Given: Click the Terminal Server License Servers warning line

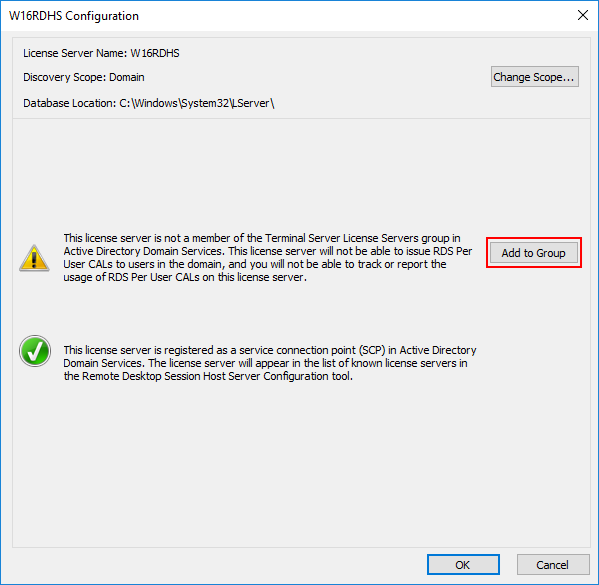Looking at the screenshot, I should (262, 238).
